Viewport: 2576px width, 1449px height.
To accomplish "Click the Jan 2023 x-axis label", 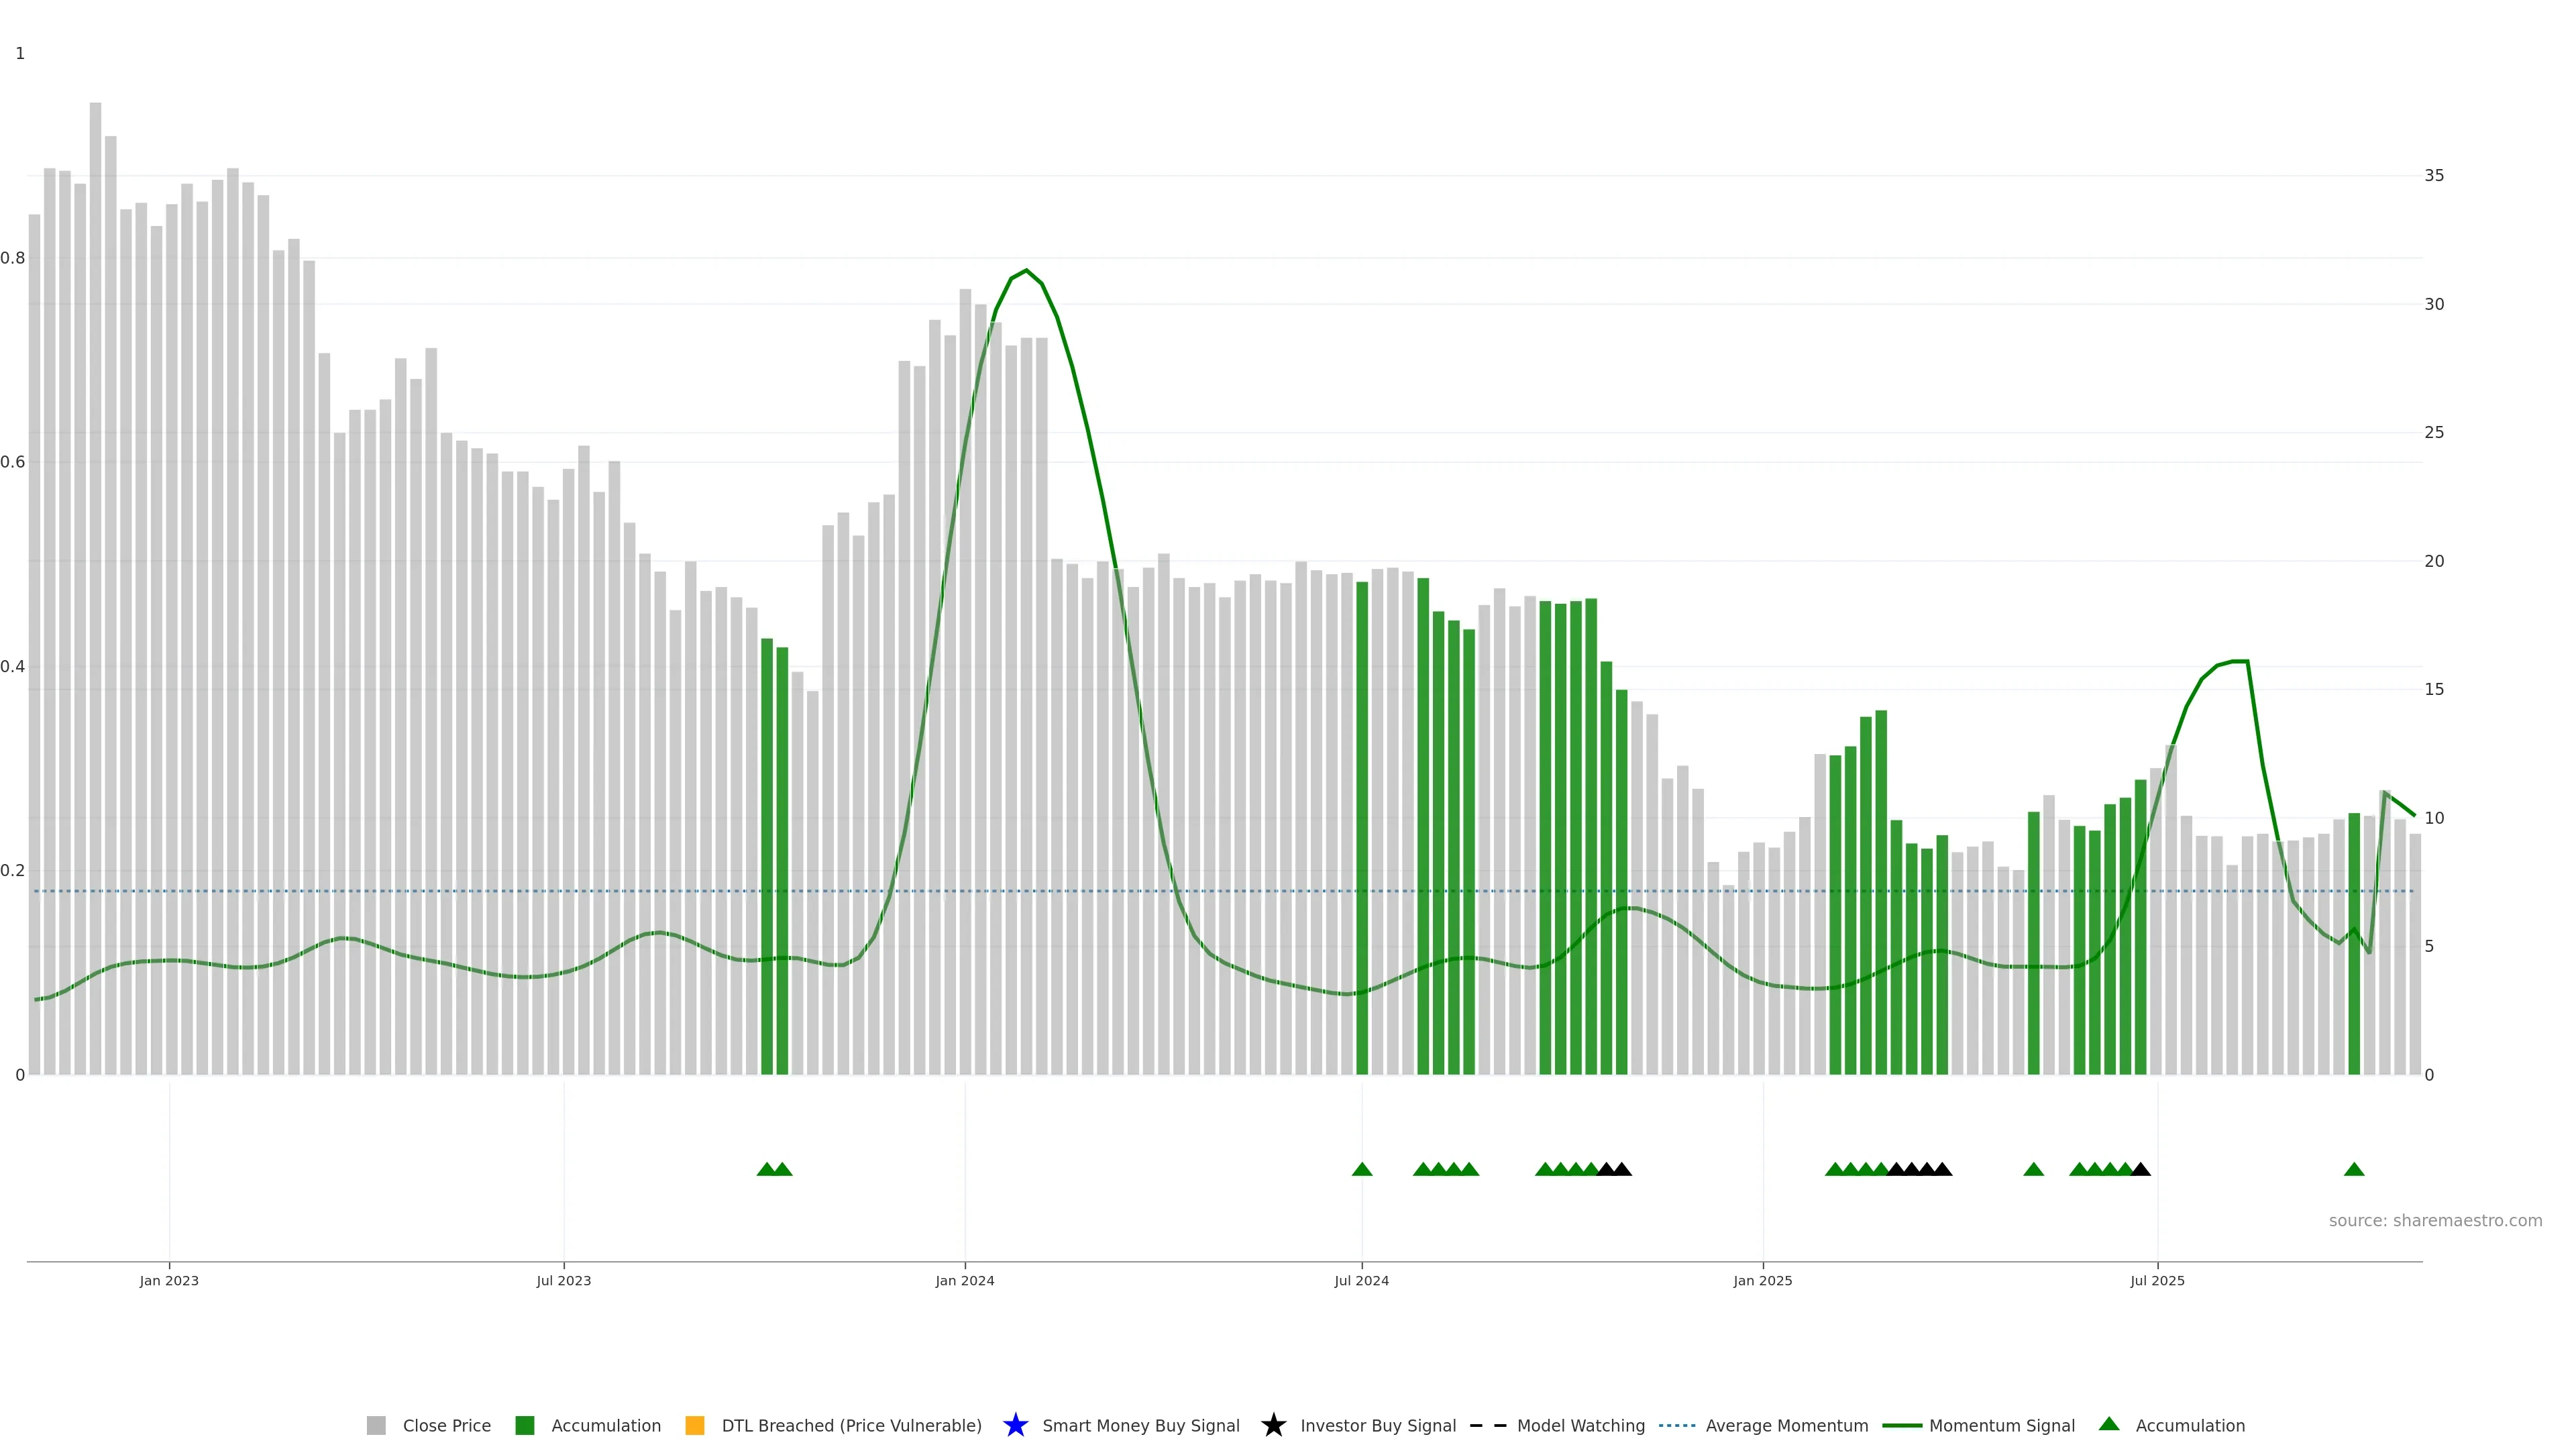I will point(169,1280).
